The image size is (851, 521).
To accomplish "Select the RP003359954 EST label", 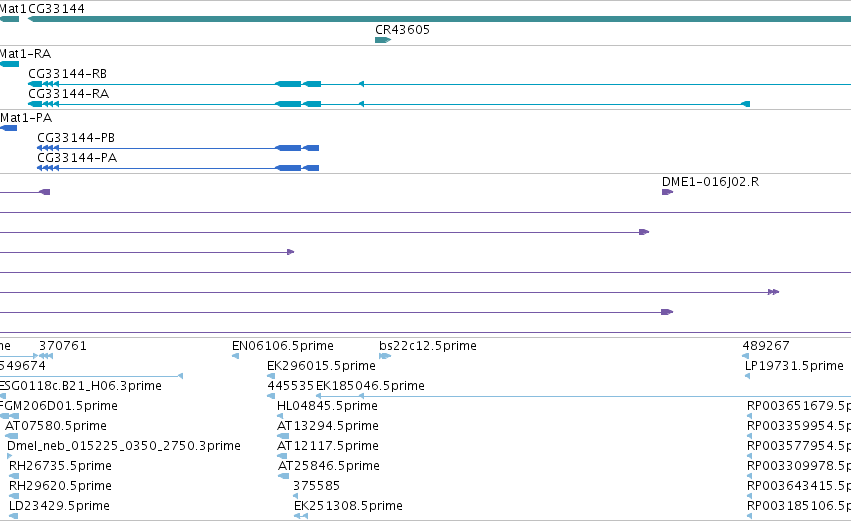I will [799, 426].
